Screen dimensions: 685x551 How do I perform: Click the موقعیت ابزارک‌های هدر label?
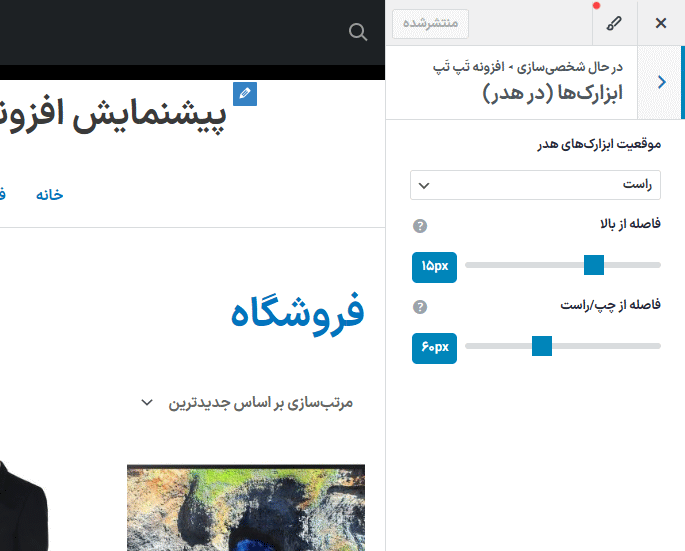tap(599, 144)
